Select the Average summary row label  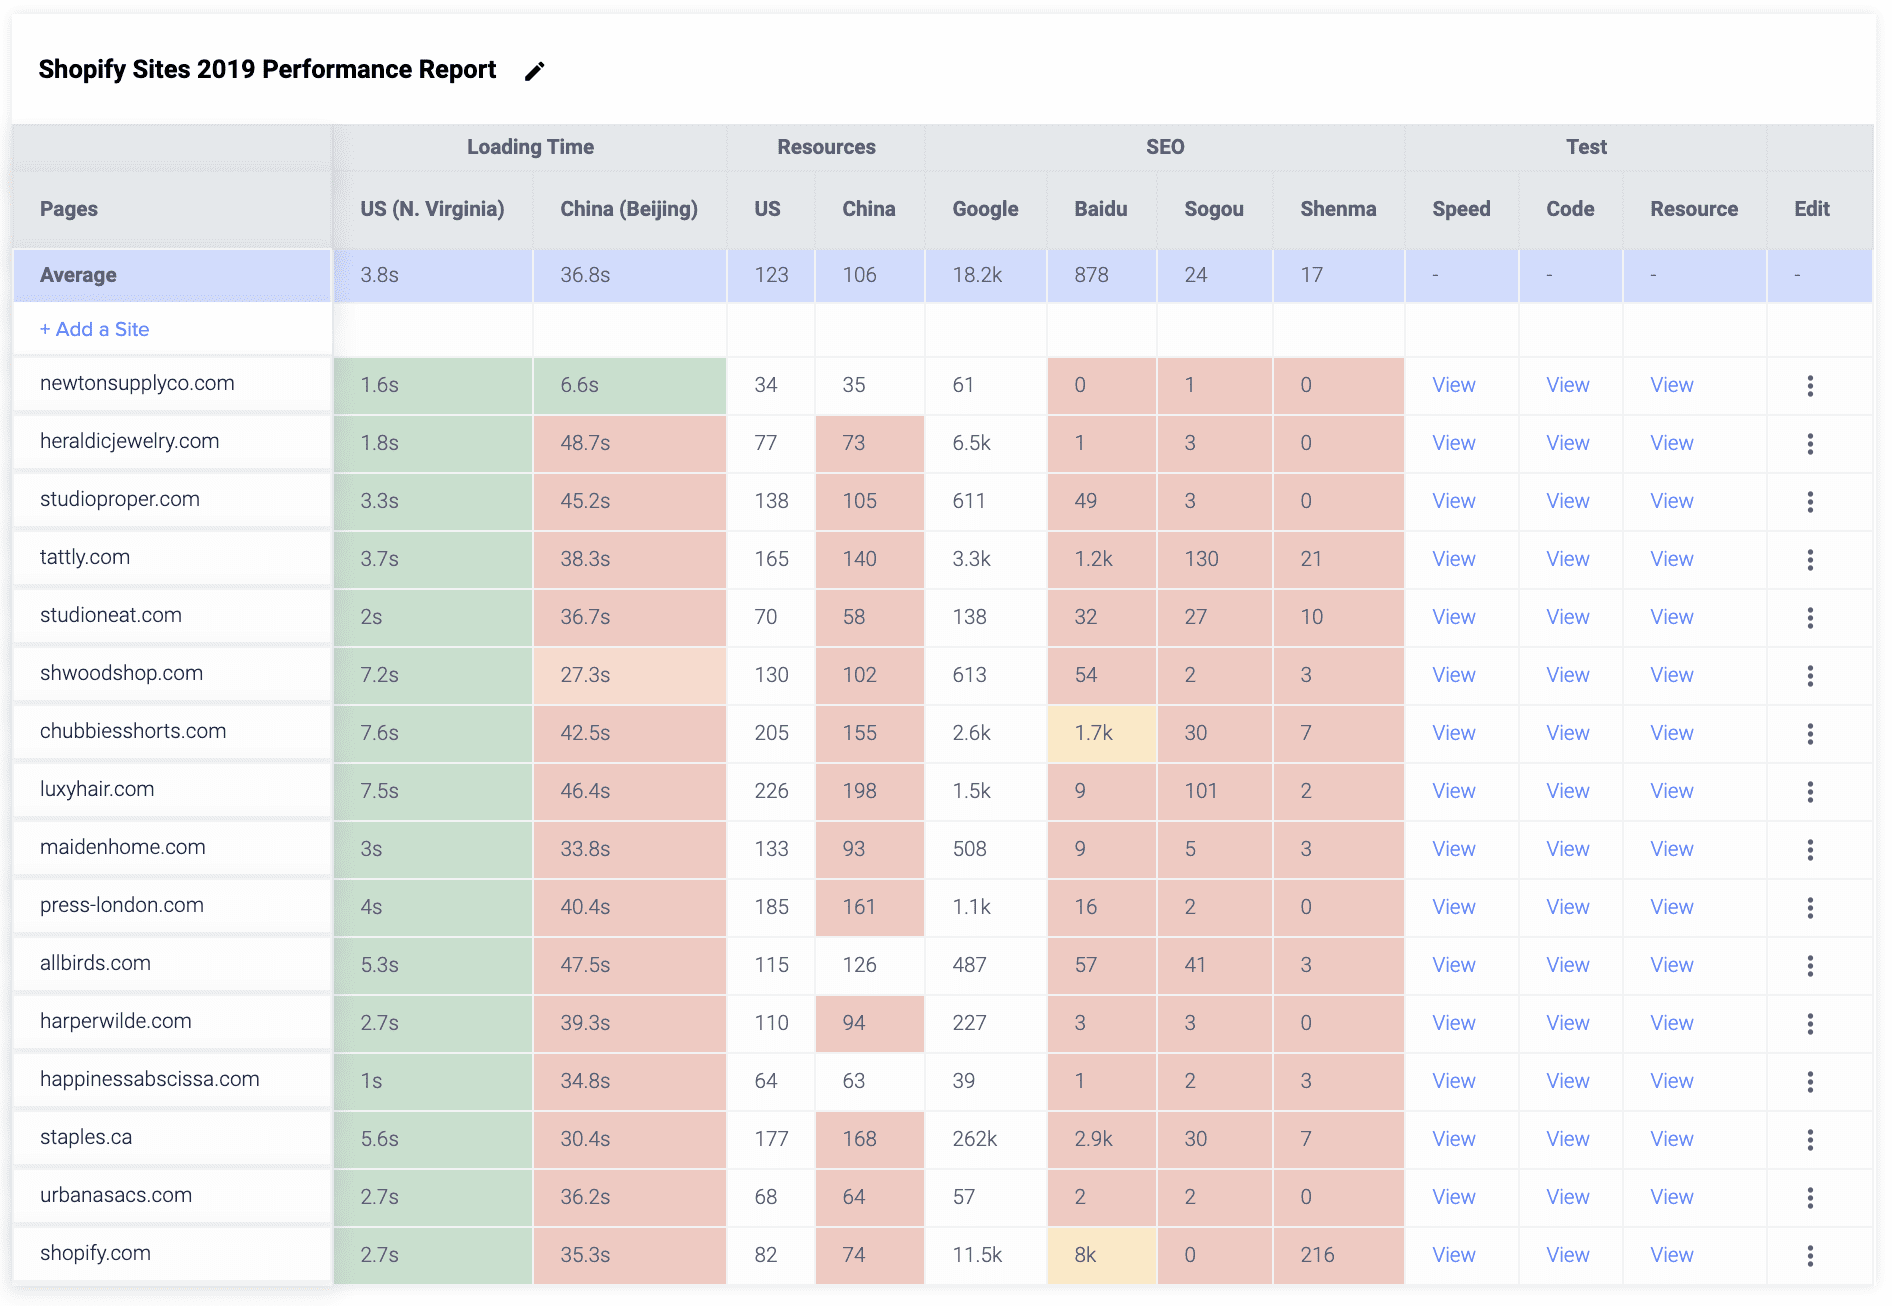pos(78,275)
